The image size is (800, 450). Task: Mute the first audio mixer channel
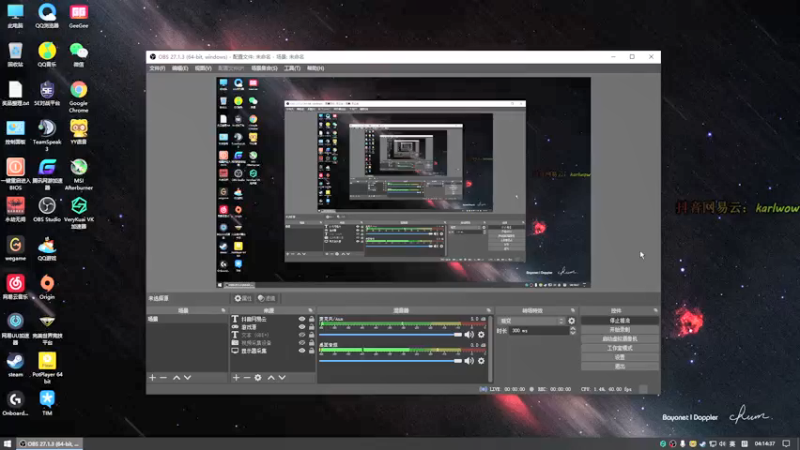click(469, 335)
